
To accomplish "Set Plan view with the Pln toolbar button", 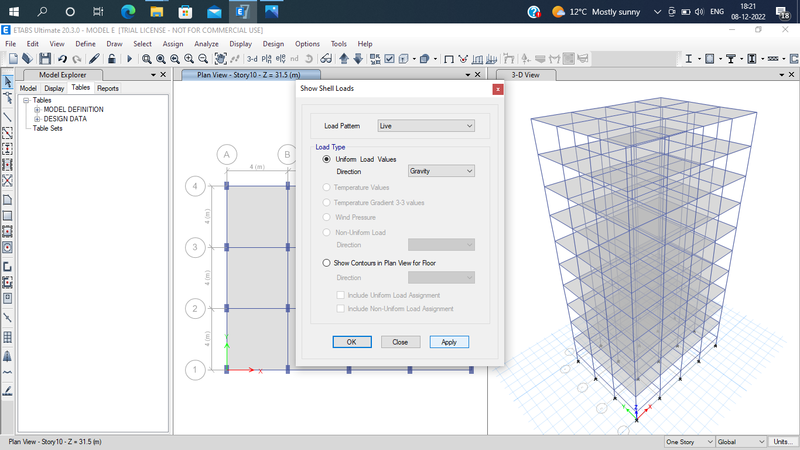I will [x=266, y=59].
